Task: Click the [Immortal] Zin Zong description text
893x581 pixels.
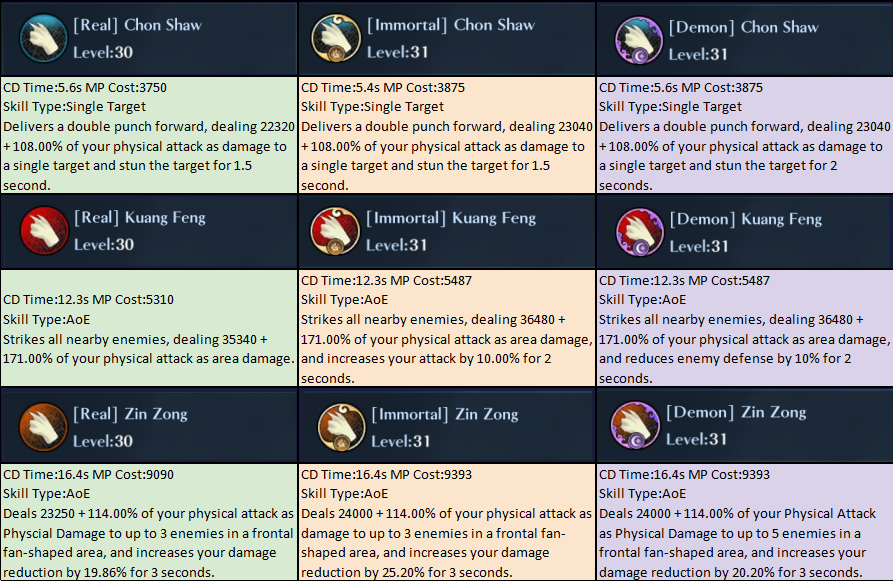Action: (446, 523)
